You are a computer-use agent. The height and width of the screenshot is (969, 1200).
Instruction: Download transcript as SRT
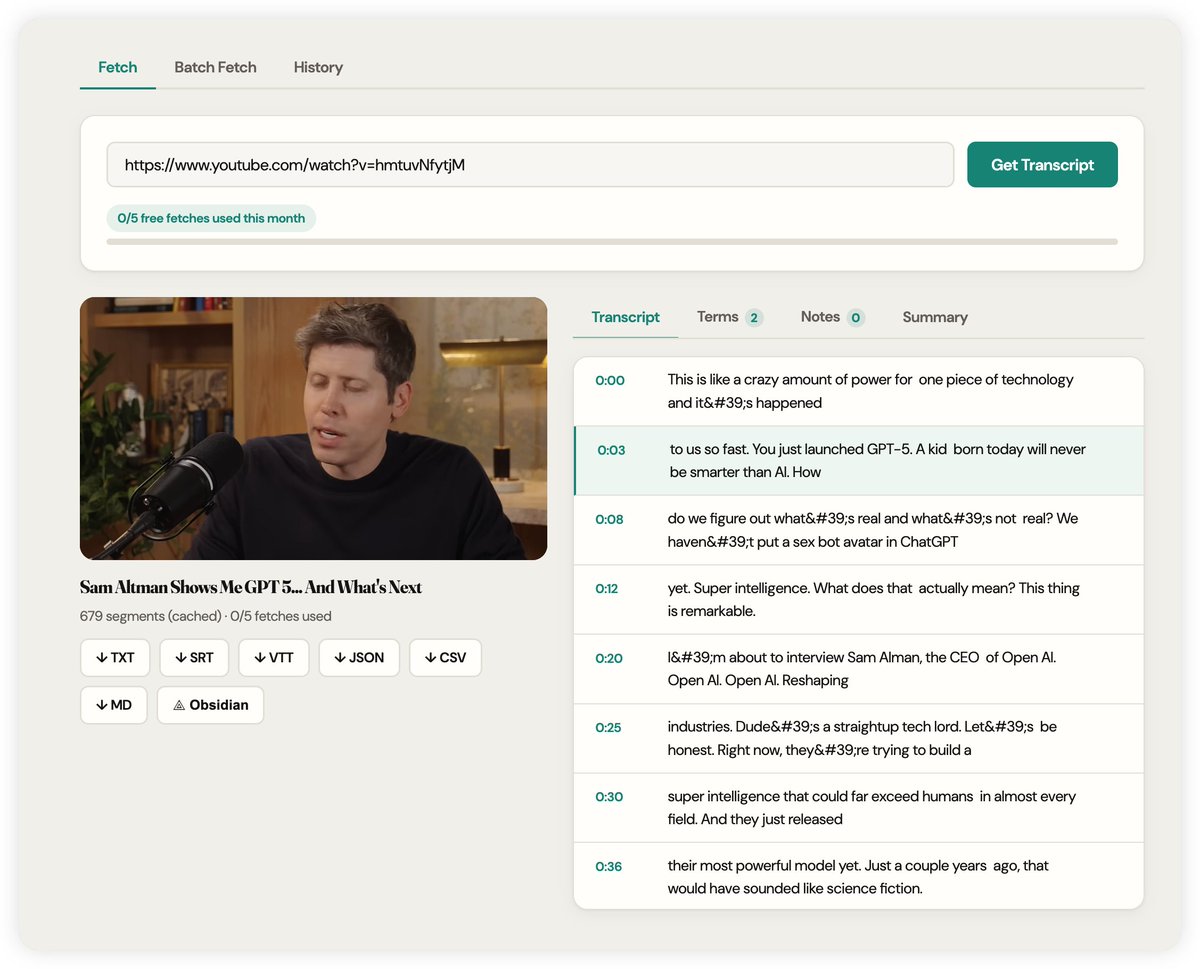click(x=194, y=658)
